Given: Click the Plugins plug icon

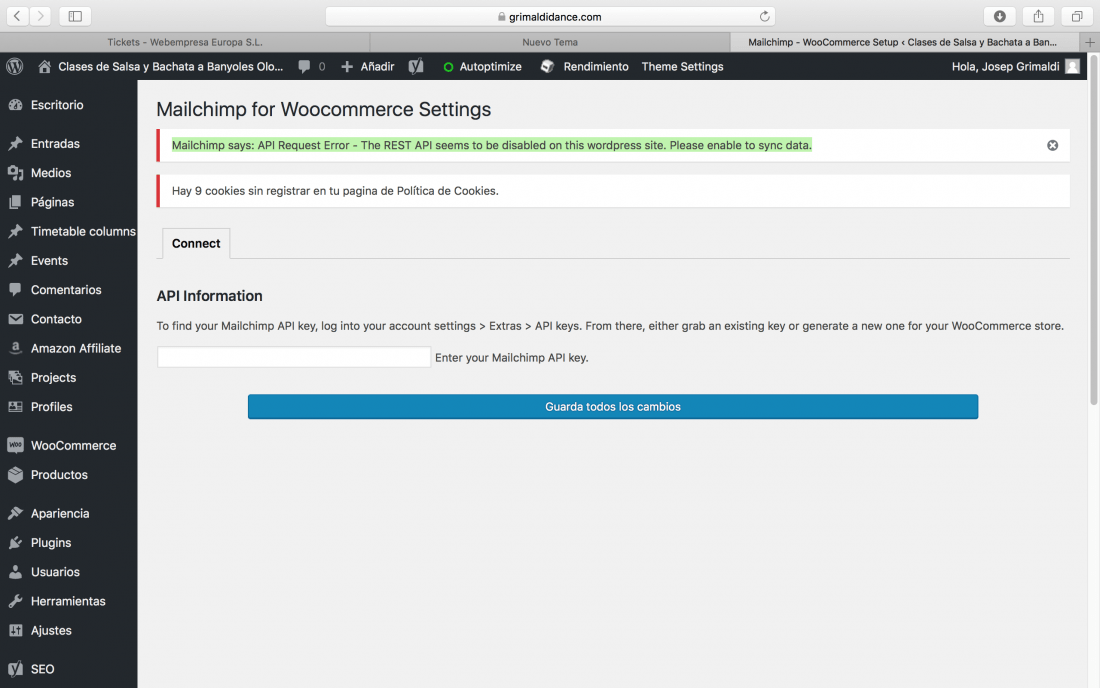Looking at the screenshot, I should pyautogui.click(x=15, y=543).
